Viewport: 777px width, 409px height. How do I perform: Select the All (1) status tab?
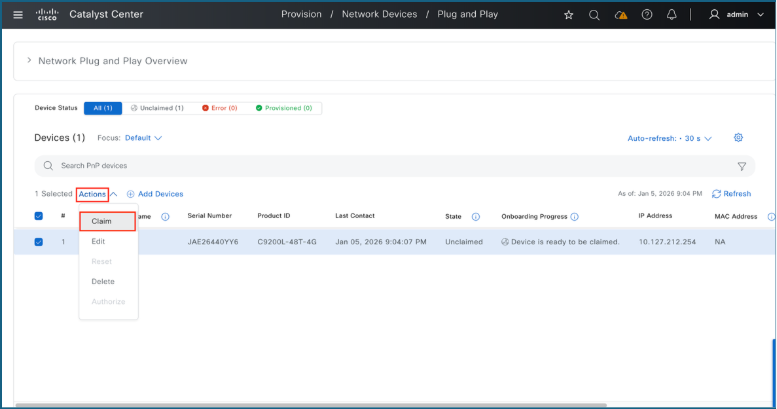(103, 108)
